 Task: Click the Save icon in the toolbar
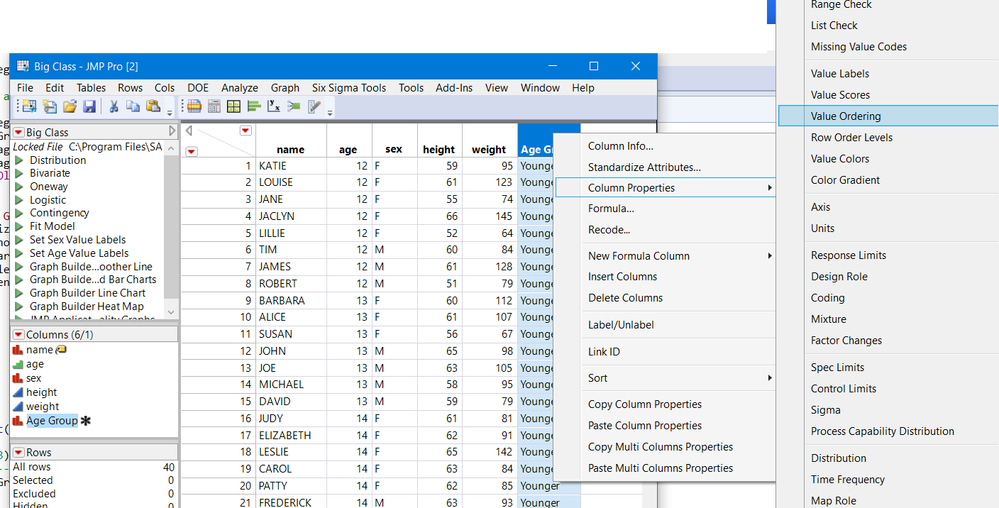(89, 107)
